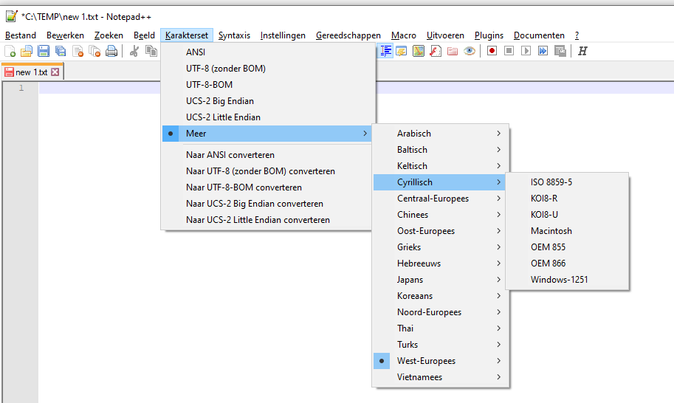Switch to the new 1.txt document tab
The width and height of the screenshot is (674, 403).
(x=30, y=72)
